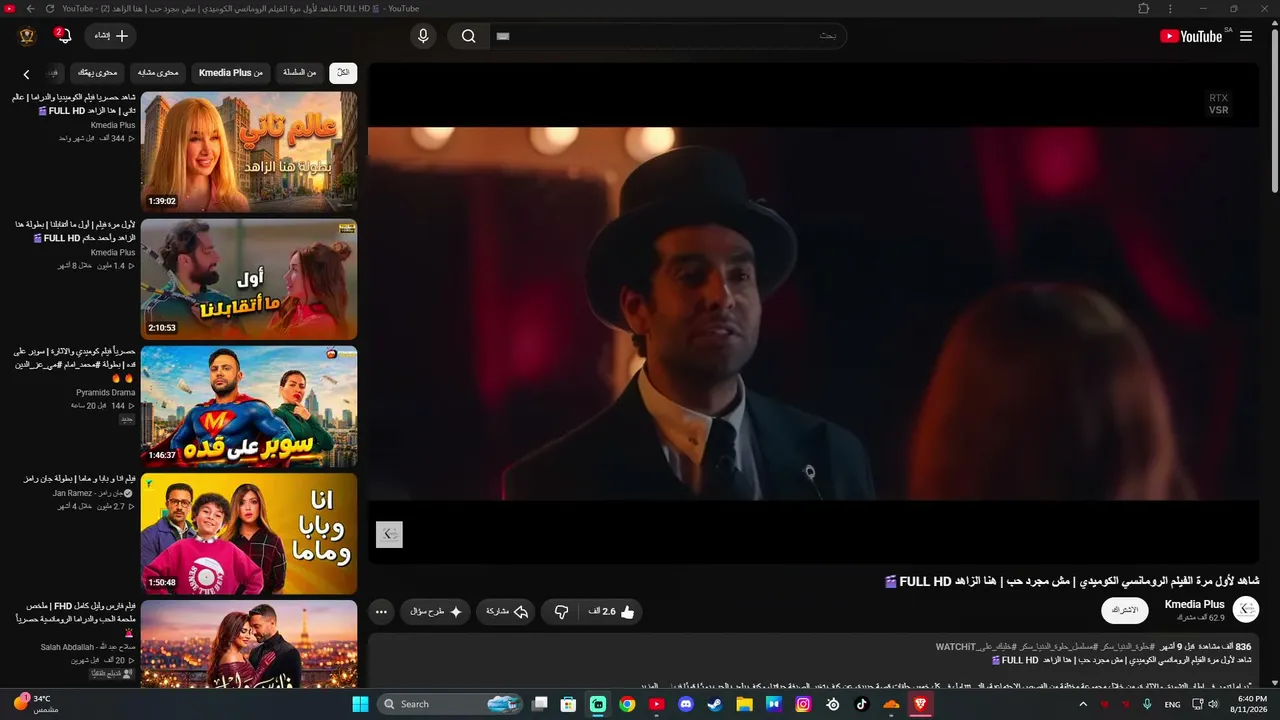Open Google Chrome from the taskbar
The height and width of the screenshot is (720, 1280).
[627, 704]
